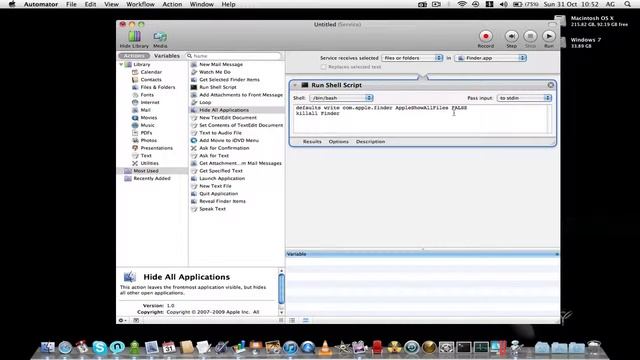
Task: Remove the Run Shell Script action
Action: (x=551, y=85)
